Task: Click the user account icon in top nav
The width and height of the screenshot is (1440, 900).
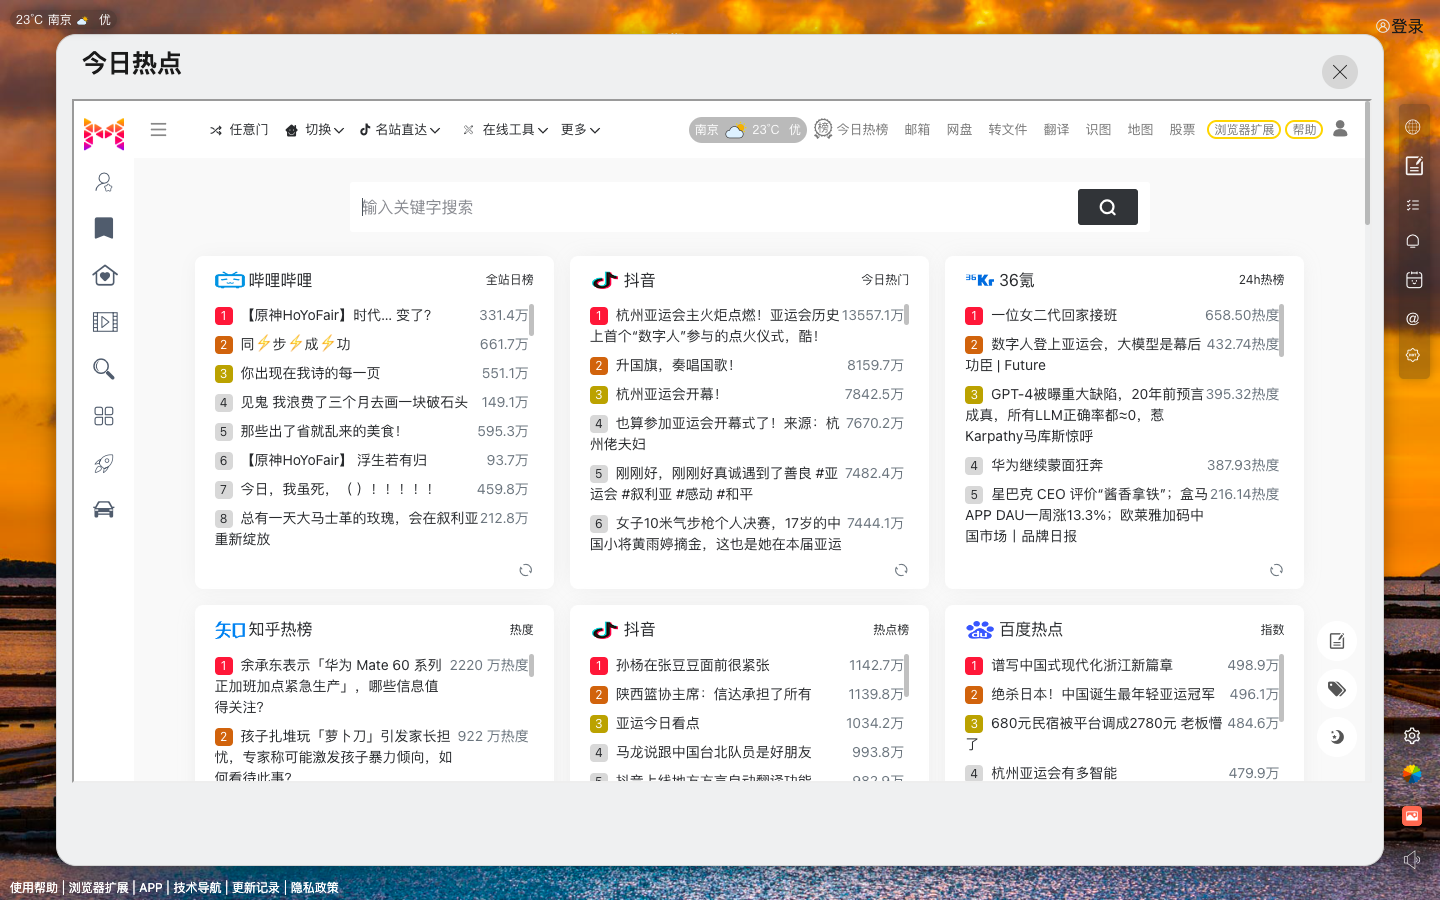Action: pos(1341,129)
